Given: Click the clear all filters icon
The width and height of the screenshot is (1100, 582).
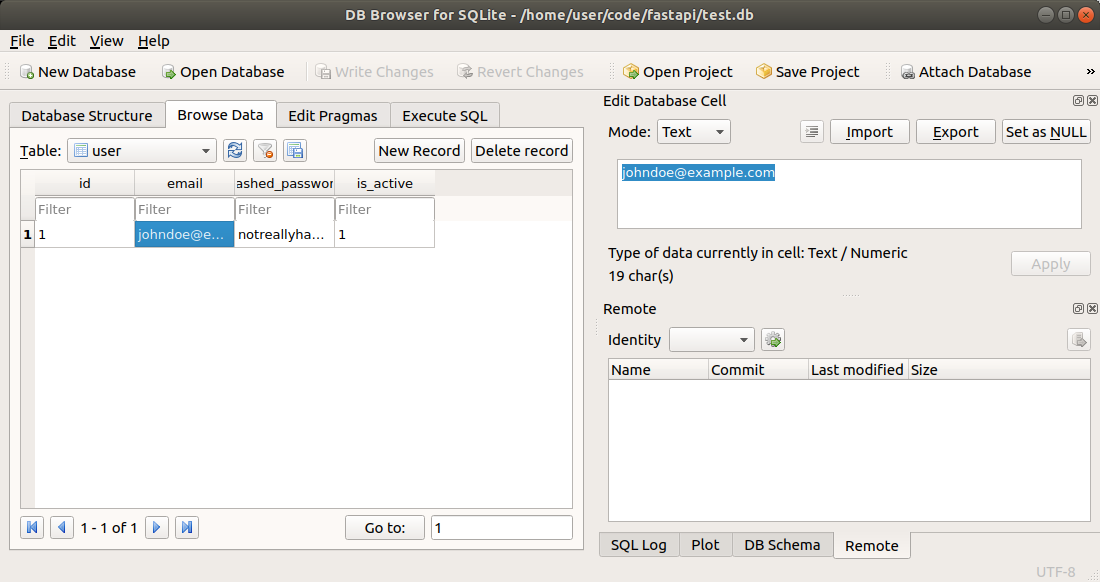Looking at the screenshot, I should click(x=265, y=151).
